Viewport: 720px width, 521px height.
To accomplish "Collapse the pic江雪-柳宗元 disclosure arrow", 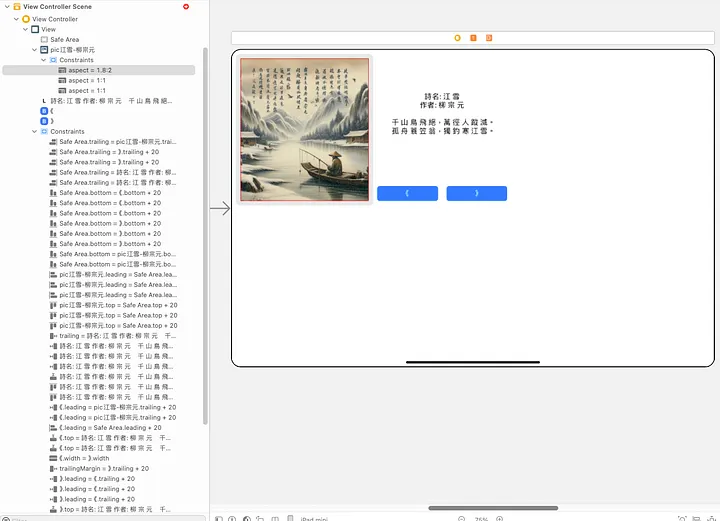I will 34,50.
